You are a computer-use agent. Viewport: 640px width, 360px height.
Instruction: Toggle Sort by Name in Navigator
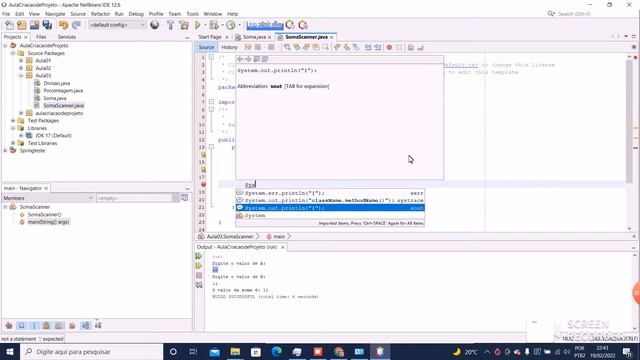85,326
